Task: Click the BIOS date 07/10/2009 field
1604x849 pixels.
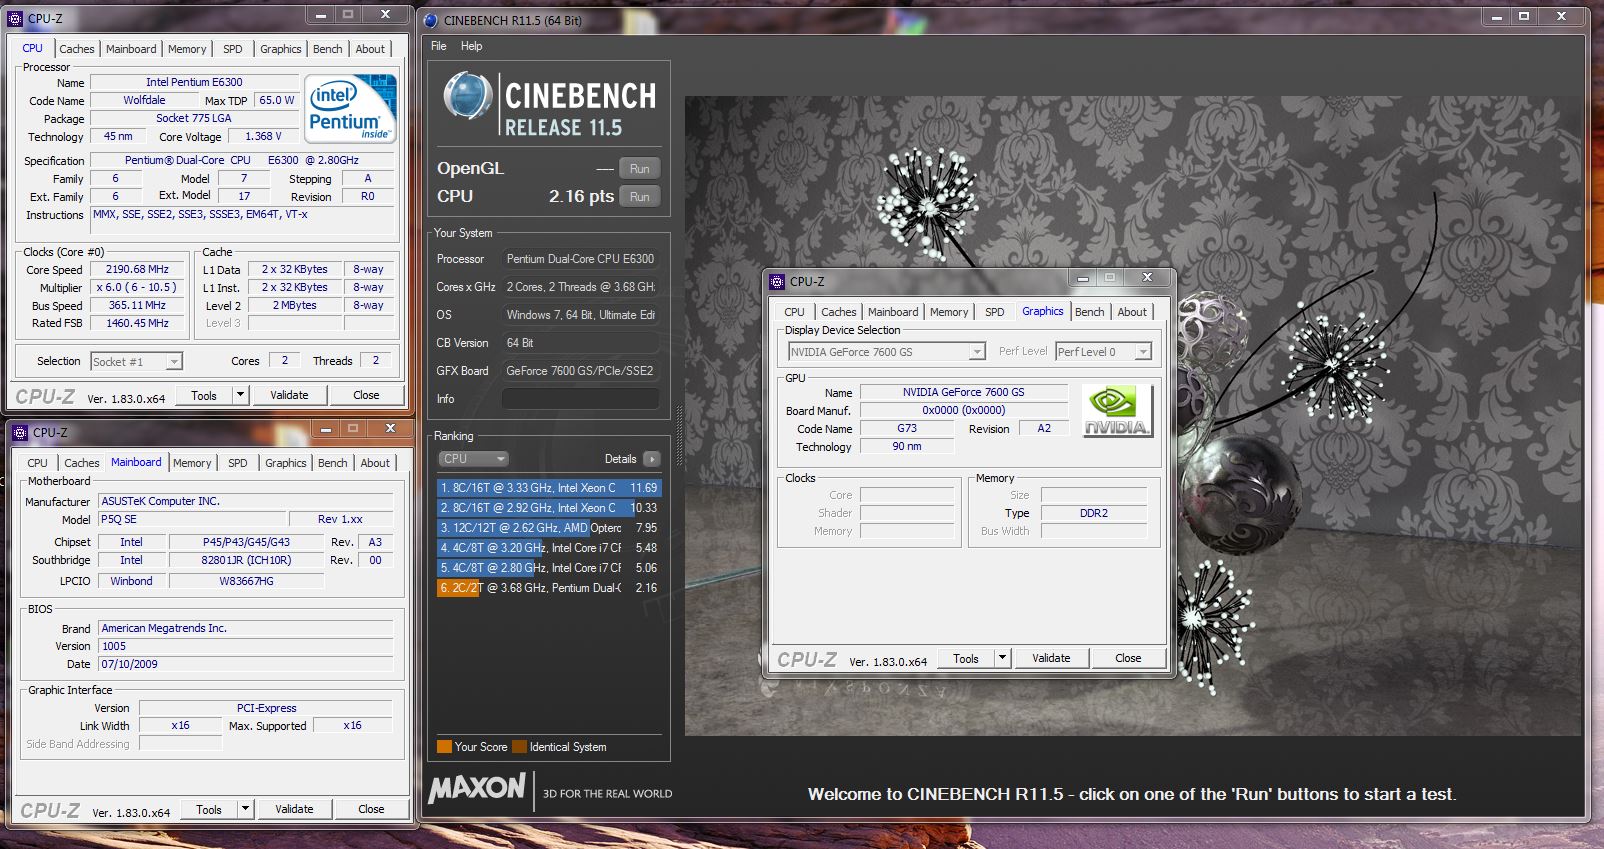Action: pyautogui.click(x=245, y=664)
